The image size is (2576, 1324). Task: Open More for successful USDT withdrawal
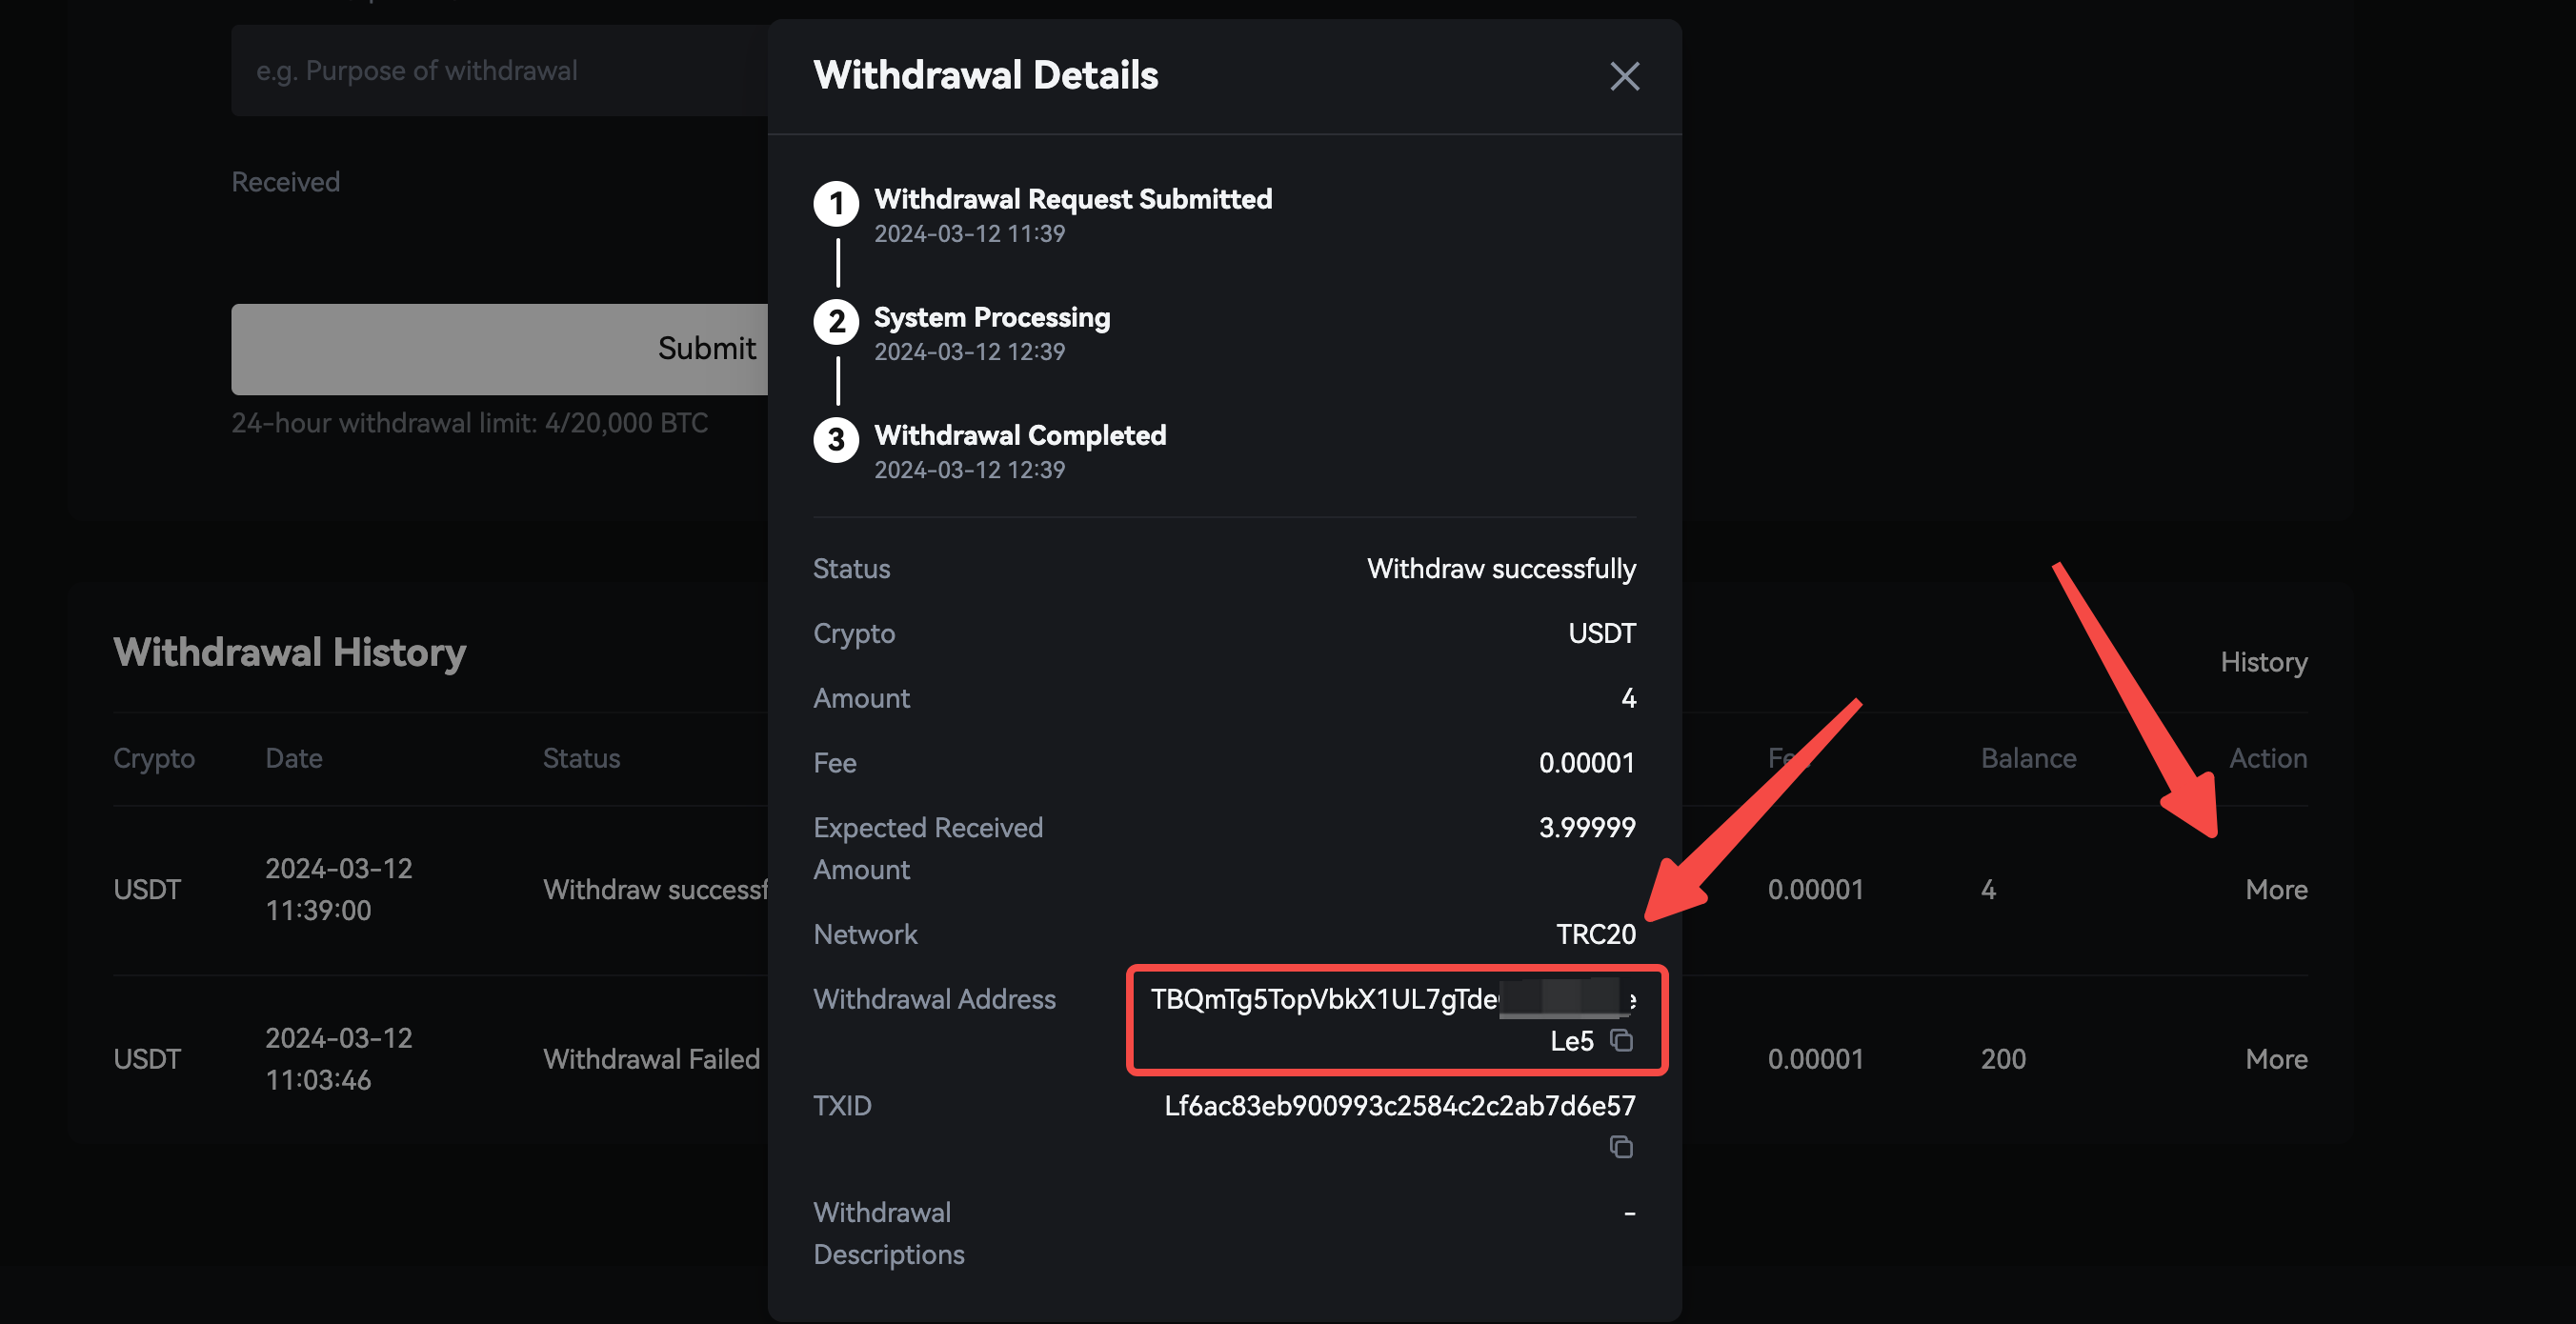(x=2275, y=889)
